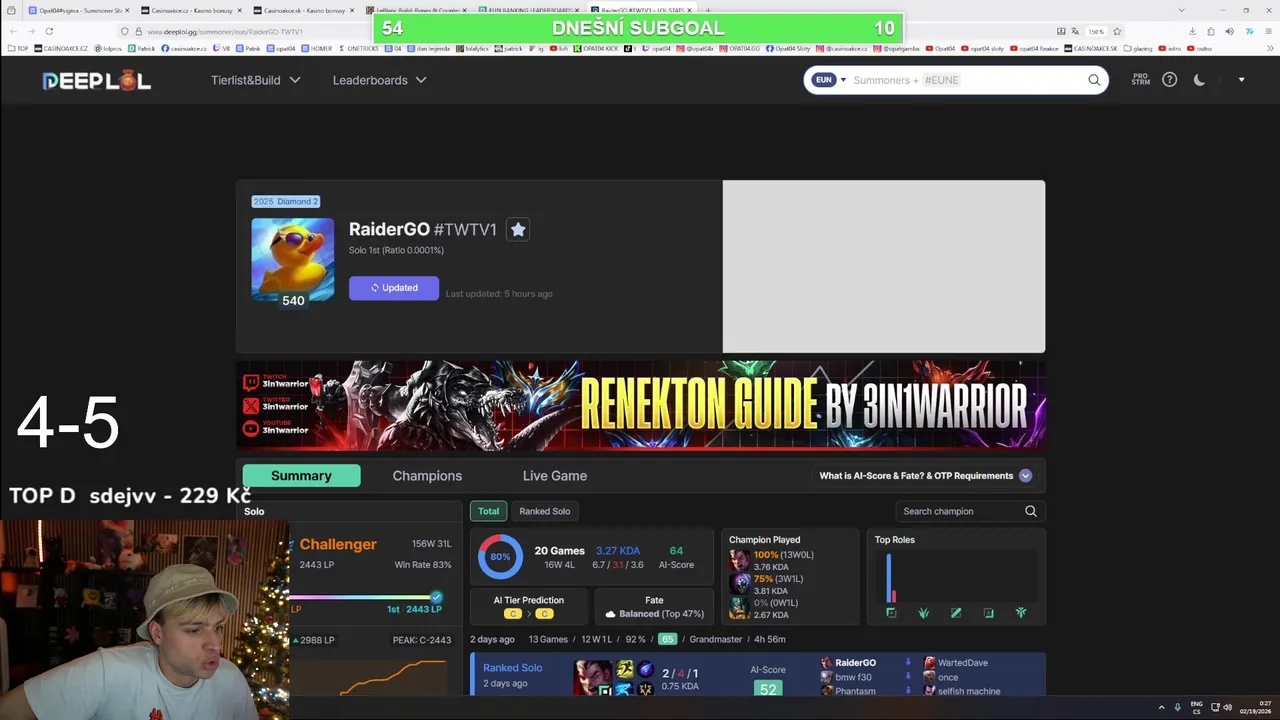This screenshot has width=1280, height=720.
Task: Click the LP progress slider handle
Action: click(436, 597)
